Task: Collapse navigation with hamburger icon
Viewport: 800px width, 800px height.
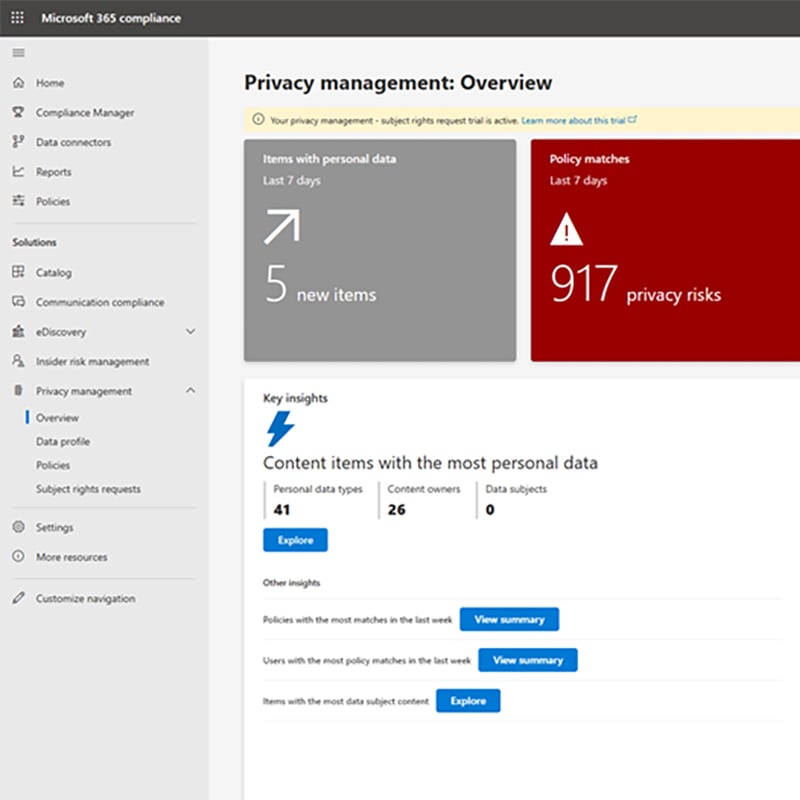Action: tap(18, 53)
